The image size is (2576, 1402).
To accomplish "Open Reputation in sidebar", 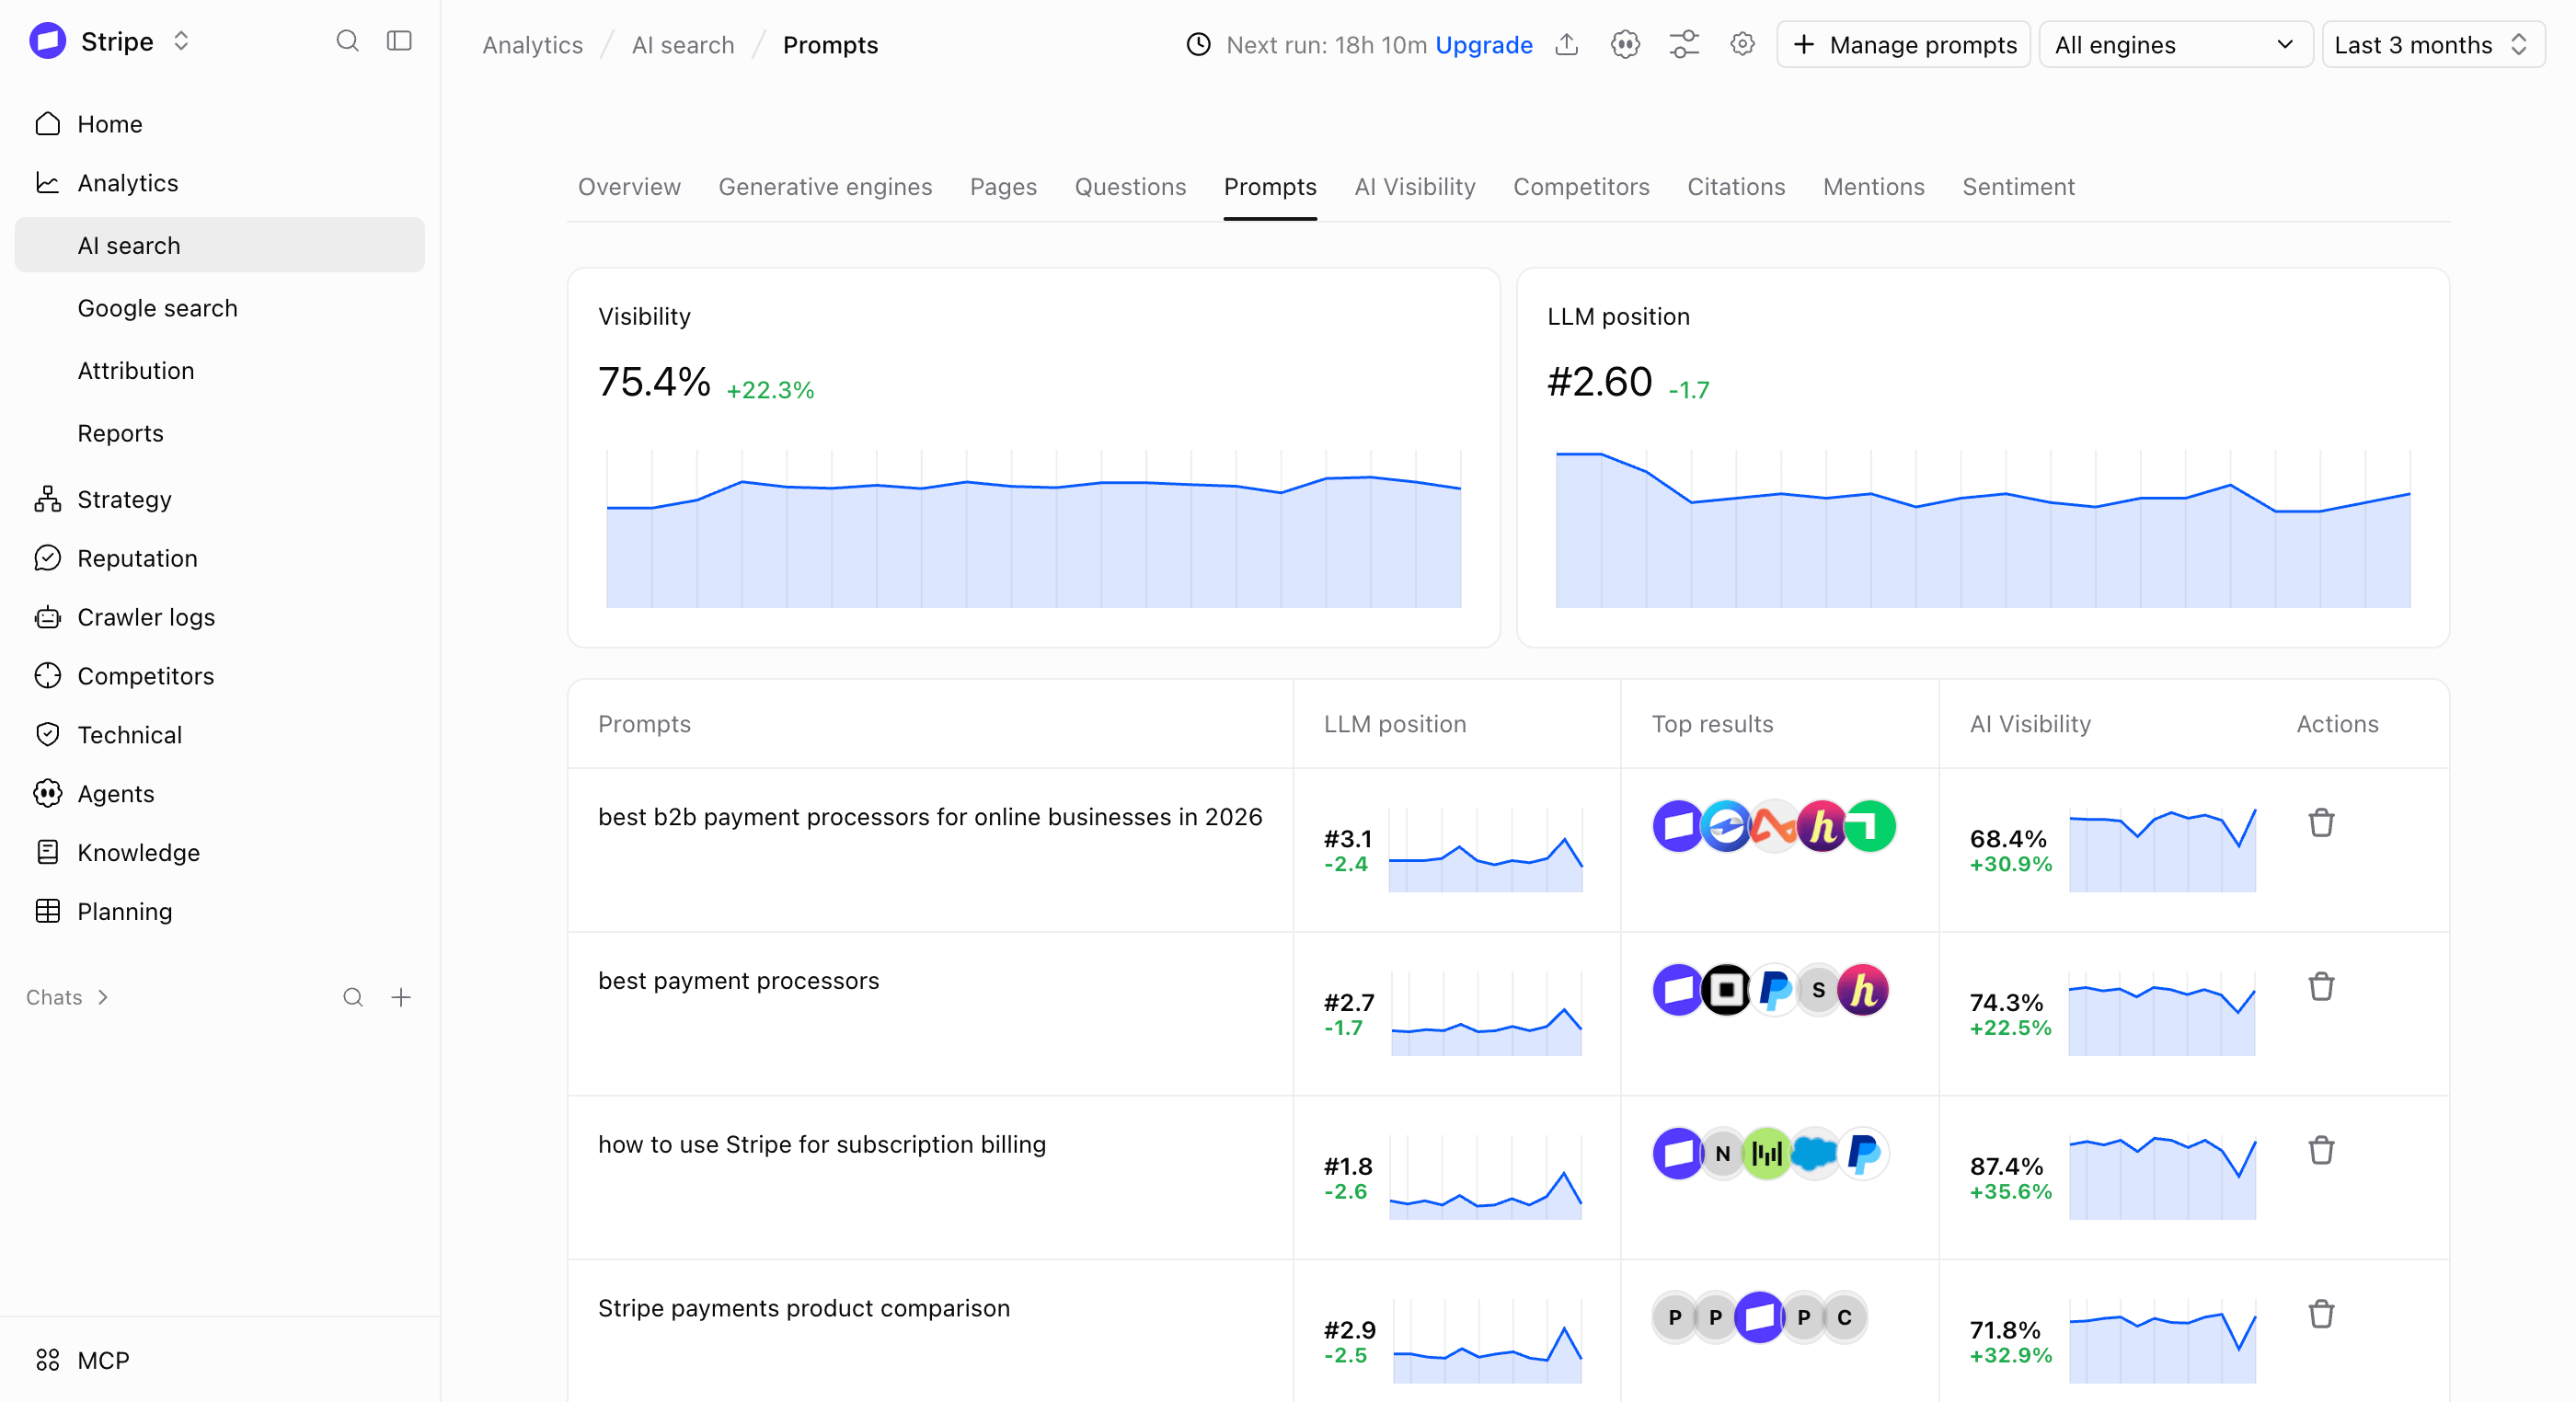I will (220, 558).
